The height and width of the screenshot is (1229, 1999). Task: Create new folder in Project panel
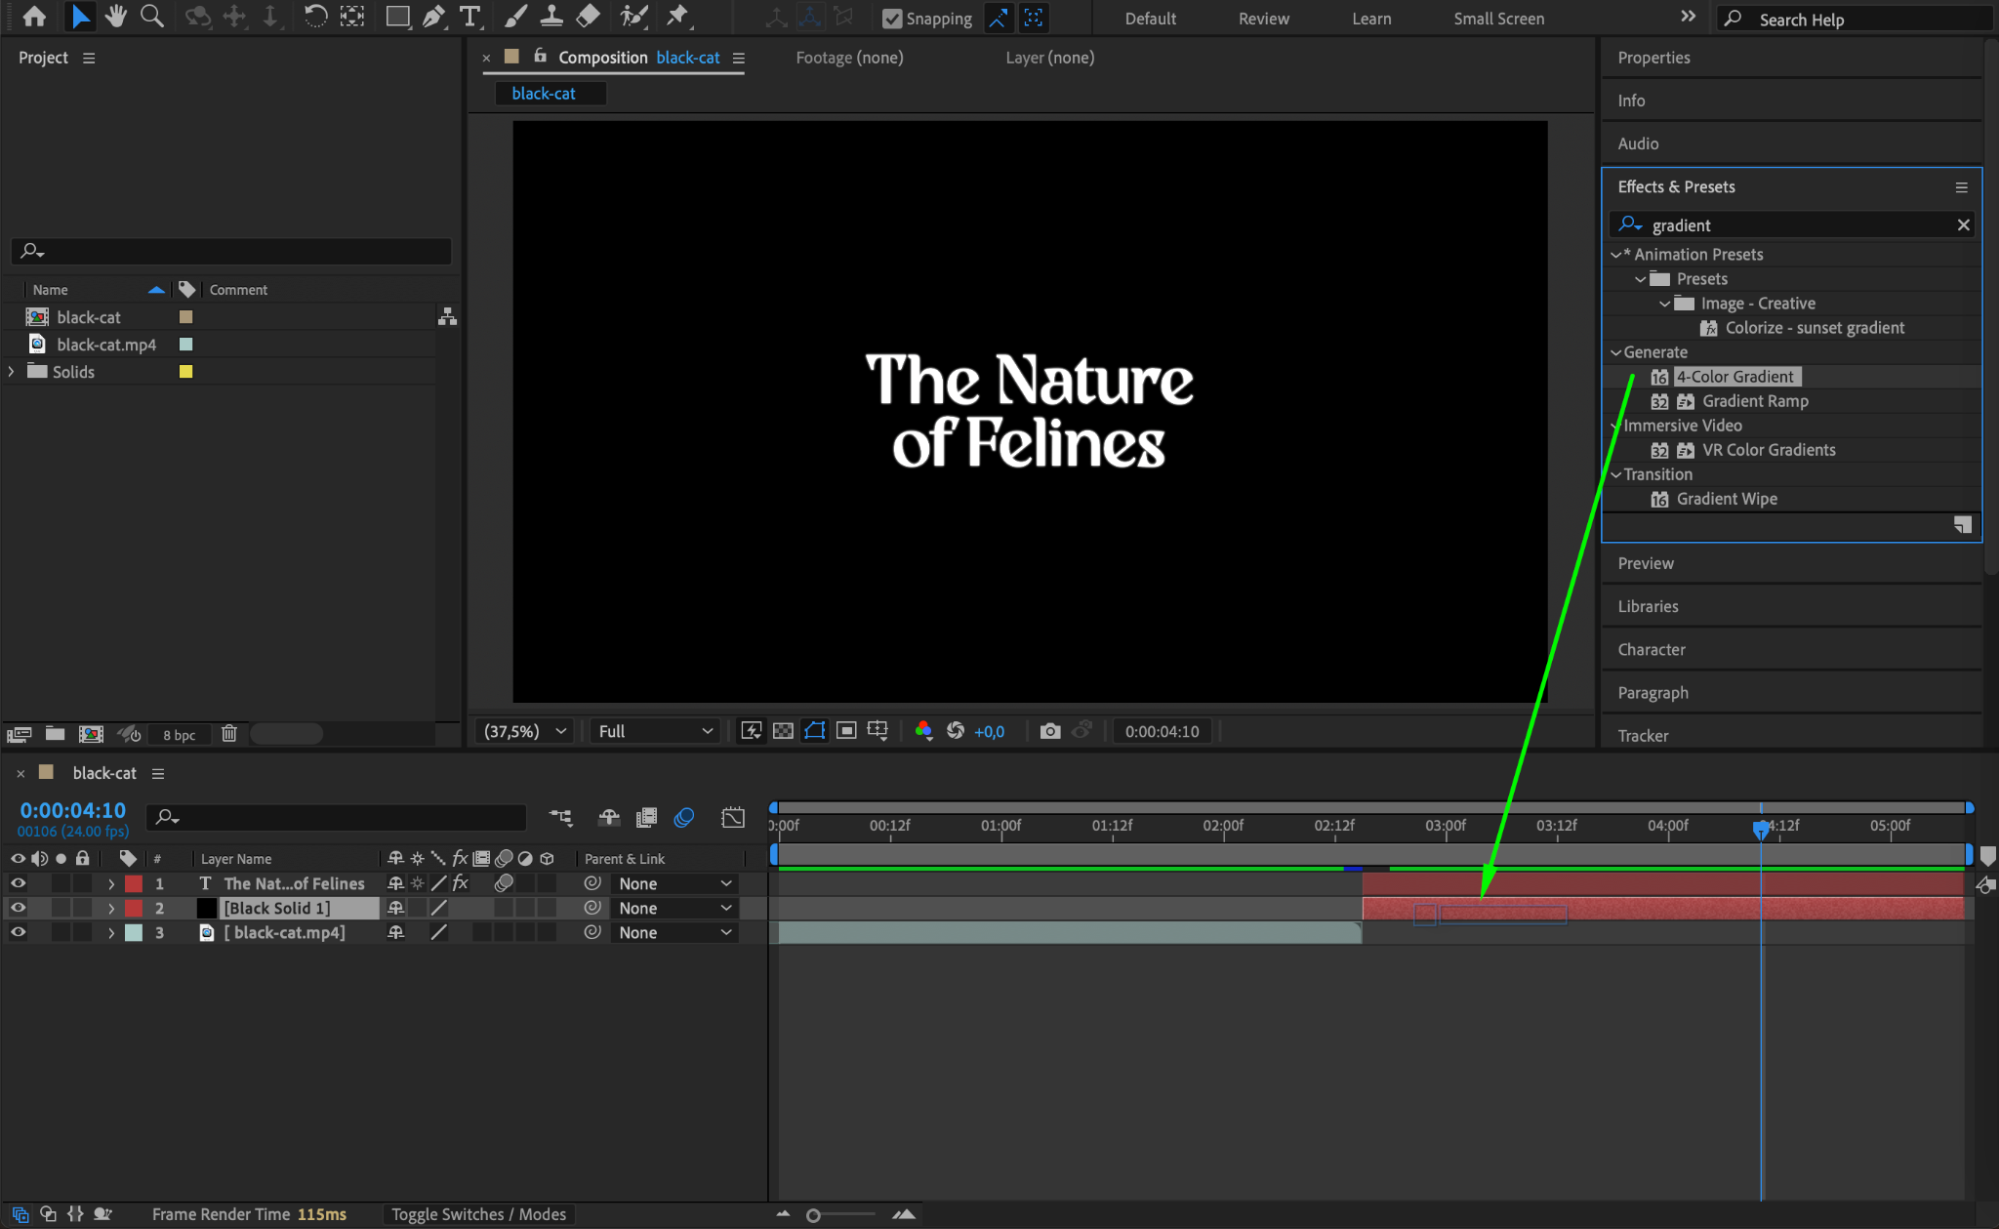tap(55, 734)
